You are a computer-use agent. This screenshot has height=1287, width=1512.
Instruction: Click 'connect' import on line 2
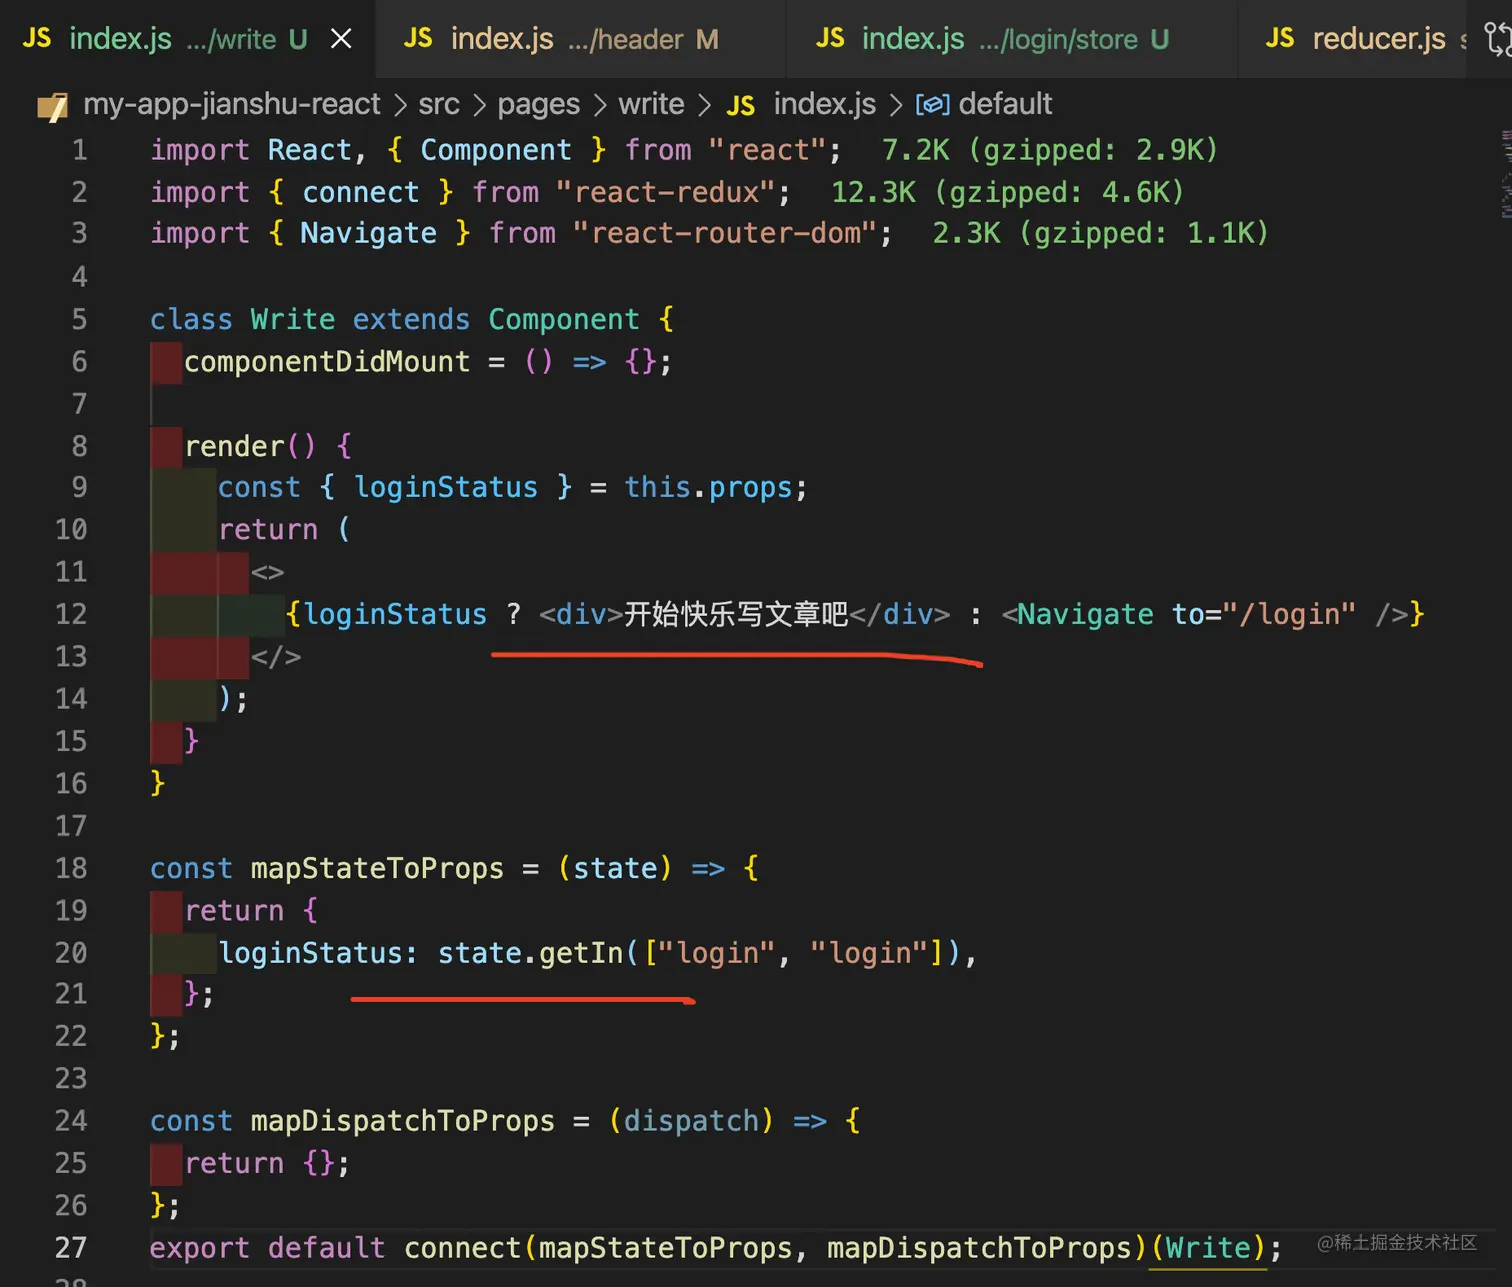(x=361, y=192)
